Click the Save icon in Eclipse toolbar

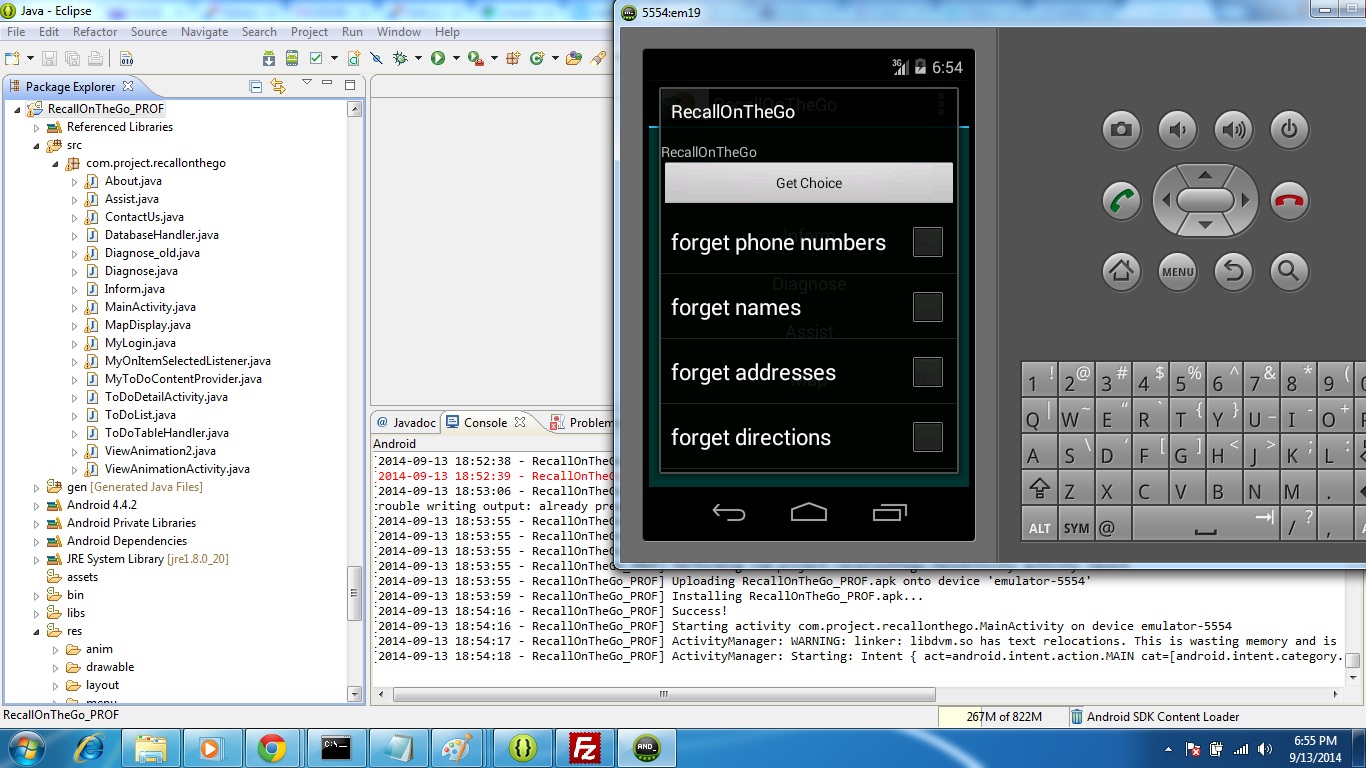point(49,58)
